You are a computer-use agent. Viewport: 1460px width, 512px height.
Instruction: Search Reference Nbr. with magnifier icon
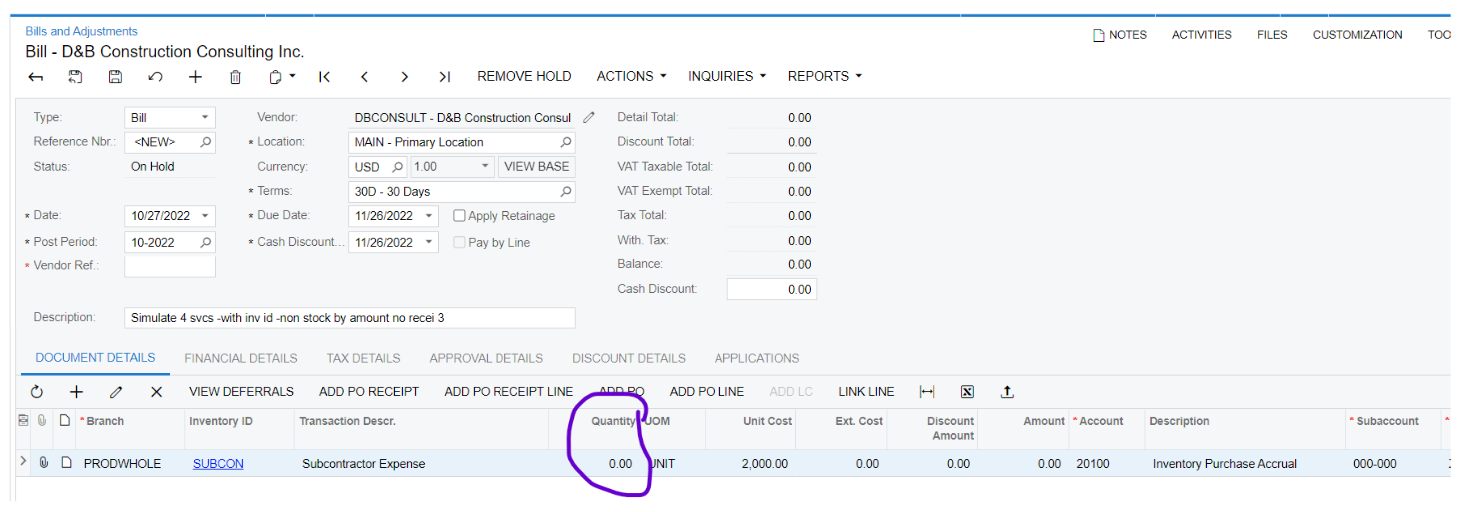(x=206, y=142)
